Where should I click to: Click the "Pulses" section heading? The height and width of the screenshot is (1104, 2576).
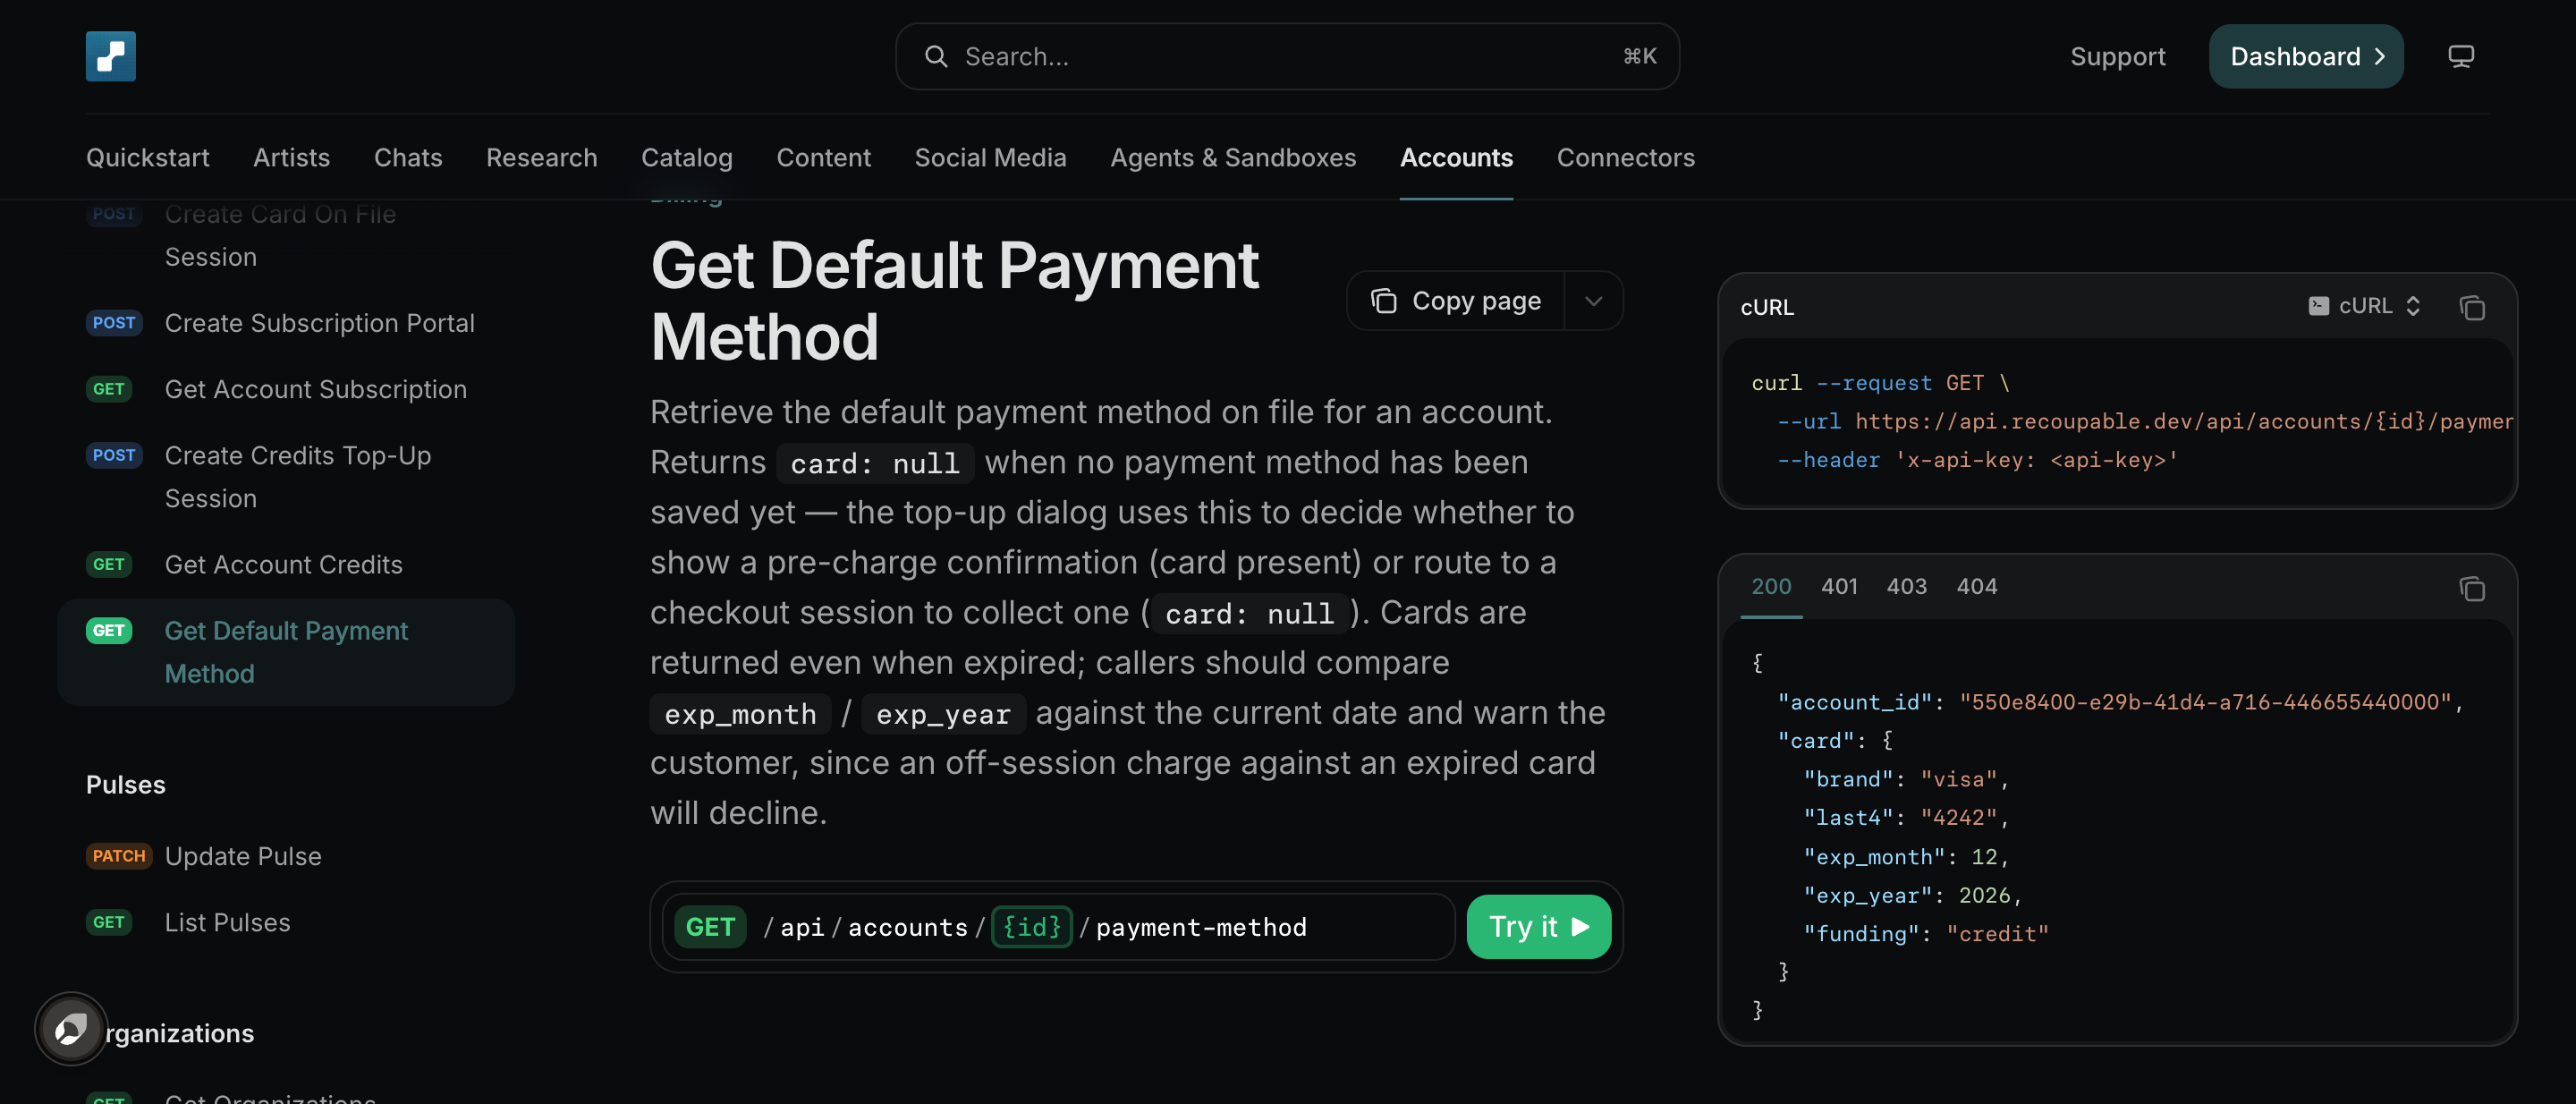tap(126, 785)
